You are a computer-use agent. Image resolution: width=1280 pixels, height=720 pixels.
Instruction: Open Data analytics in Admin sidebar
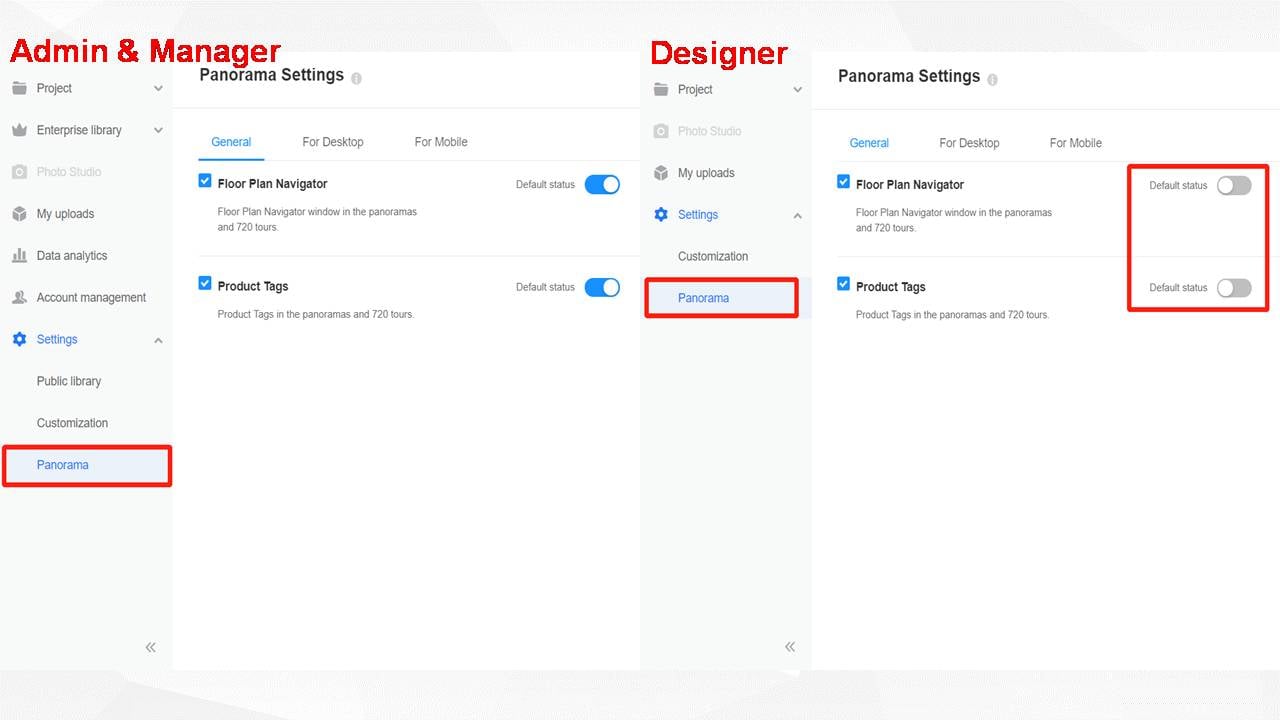pyautogui.click(x=72, y=256)
